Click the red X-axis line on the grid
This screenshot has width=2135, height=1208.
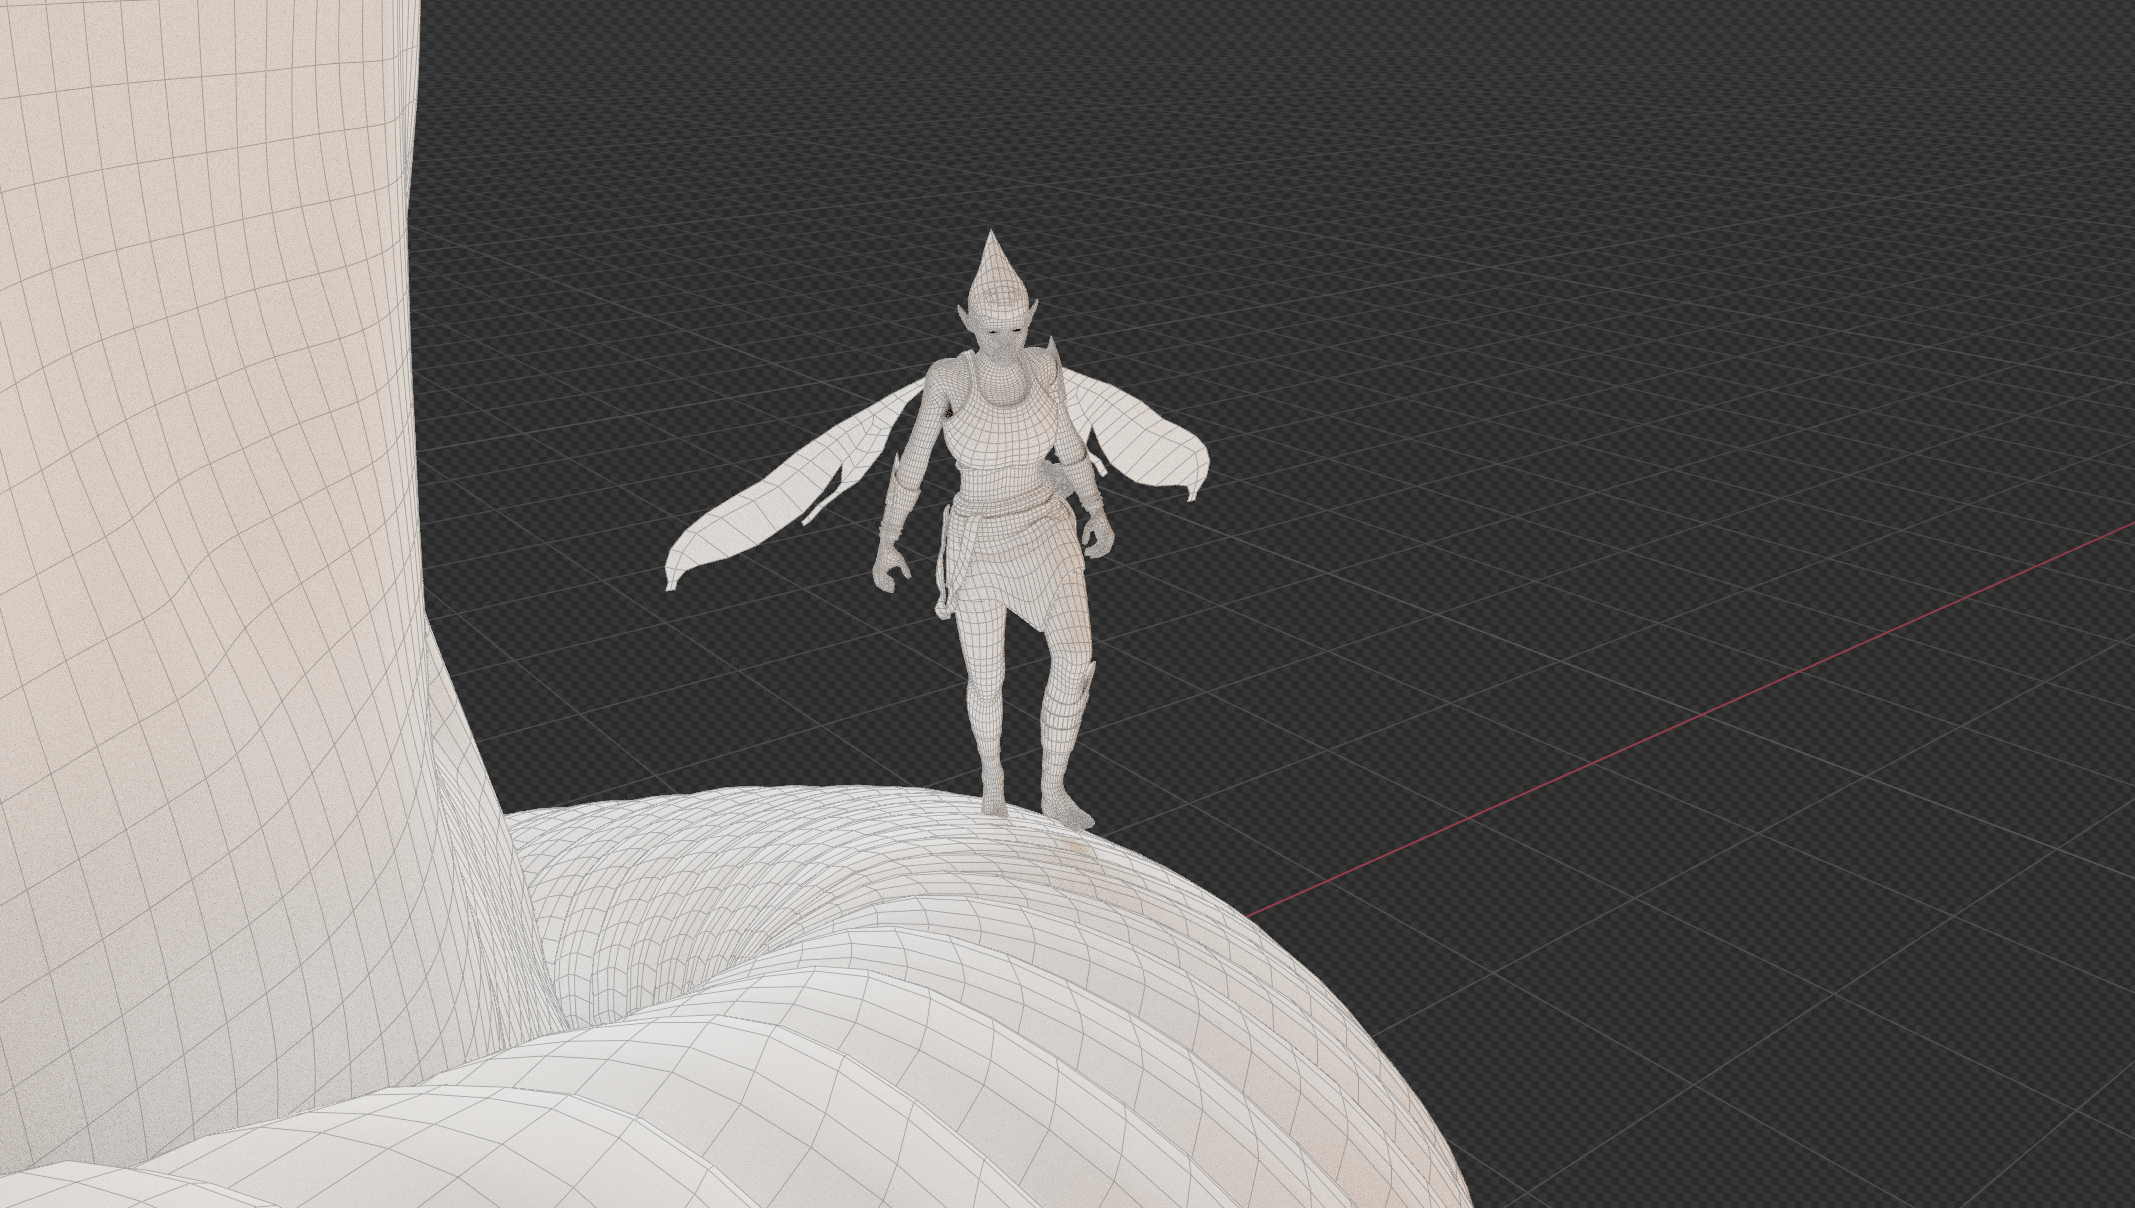pos(1690,720)
